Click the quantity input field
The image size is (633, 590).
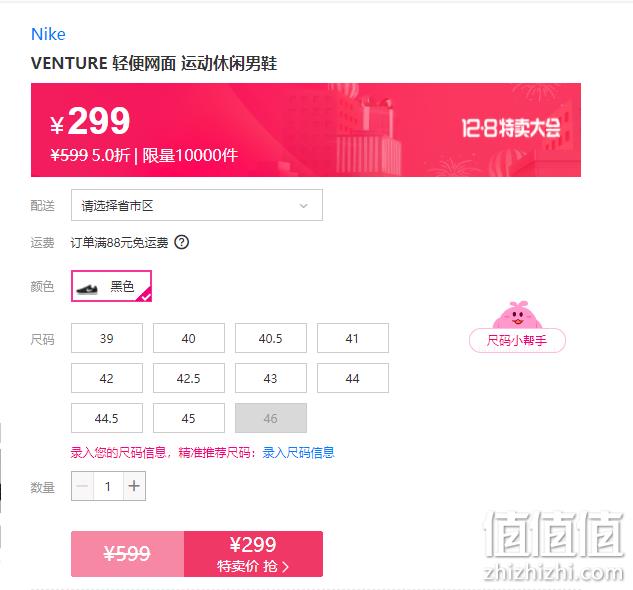coord(108,486)
